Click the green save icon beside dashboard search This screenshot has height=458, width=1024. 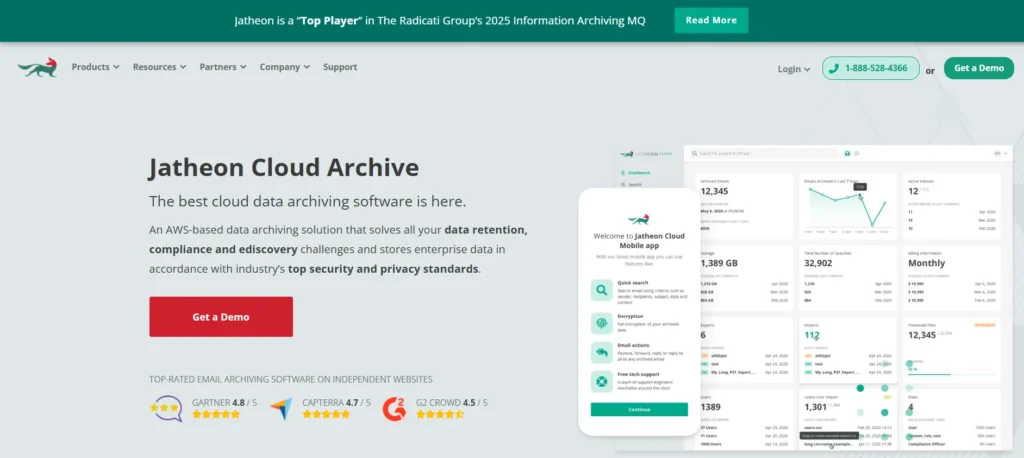[847, 154]
